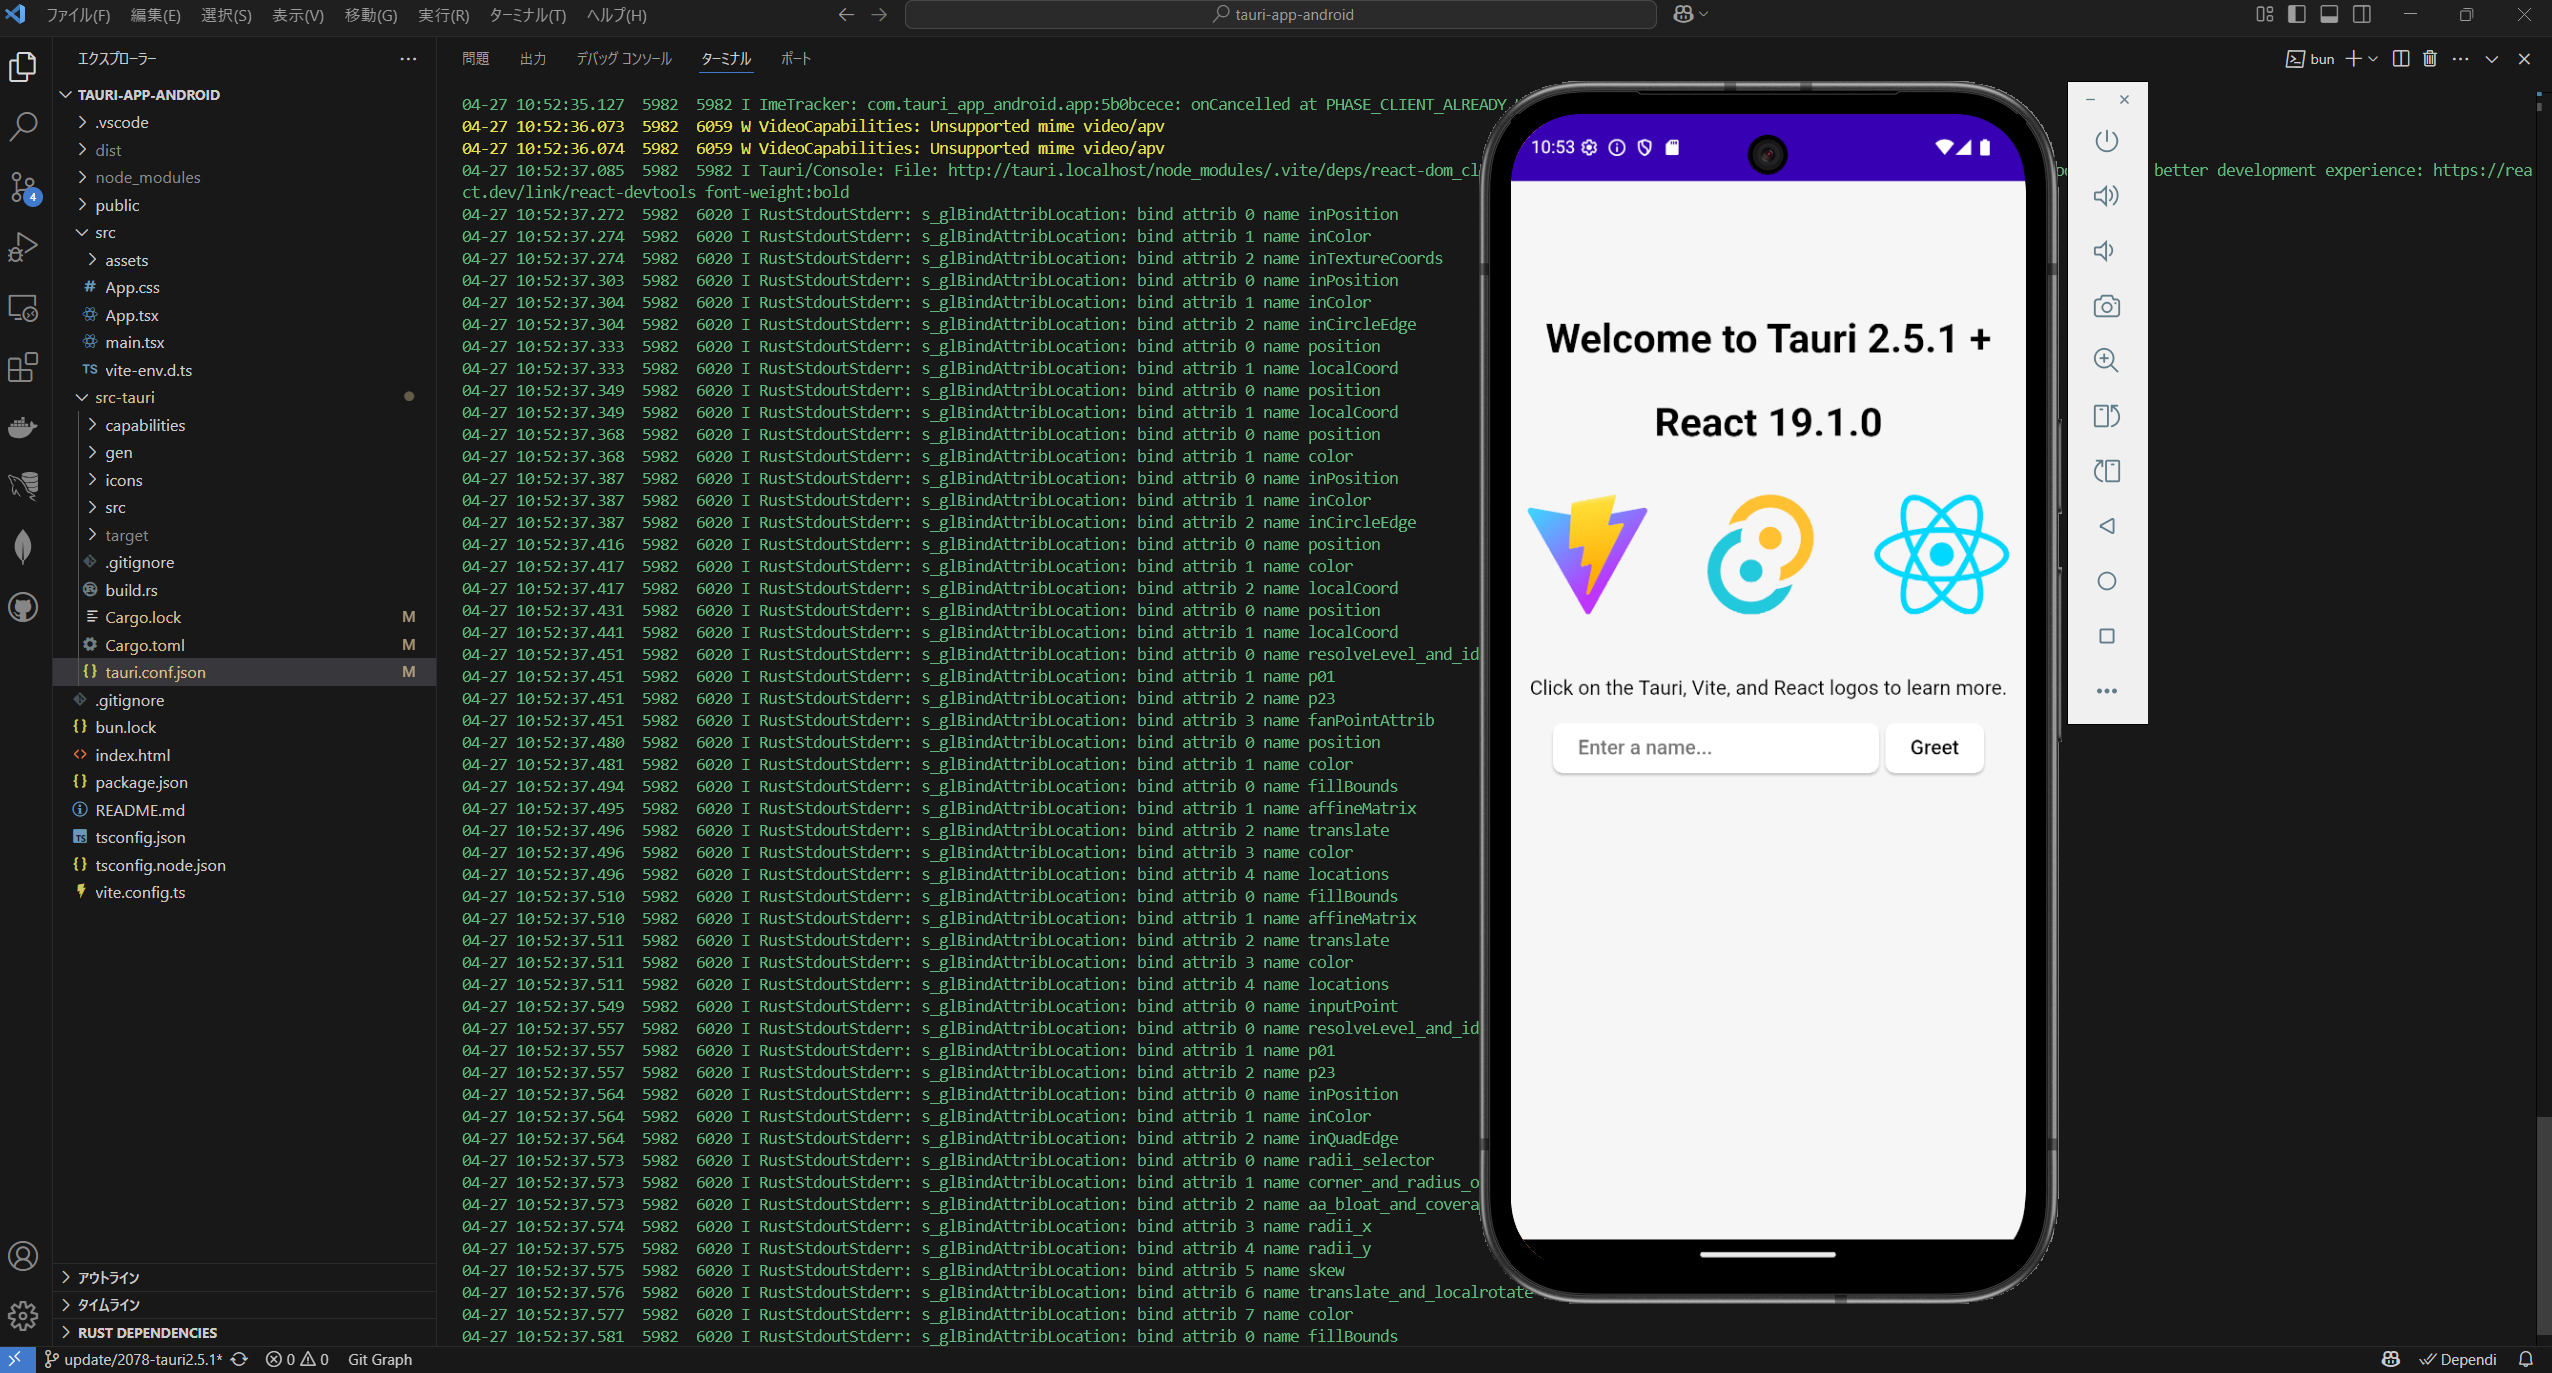
Task: Expand the Outline (アウトライン) section
Action: tap(108, 1277)
